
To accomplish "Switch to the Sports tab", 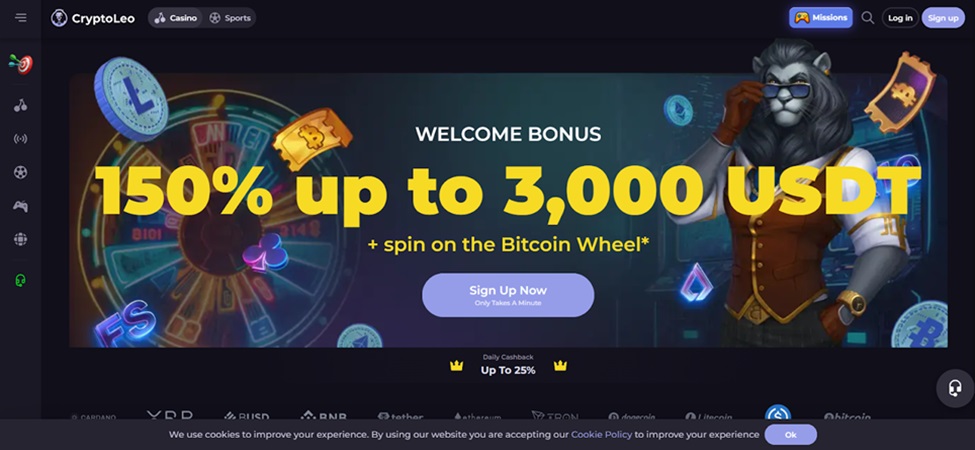I will tap(230, 18).
